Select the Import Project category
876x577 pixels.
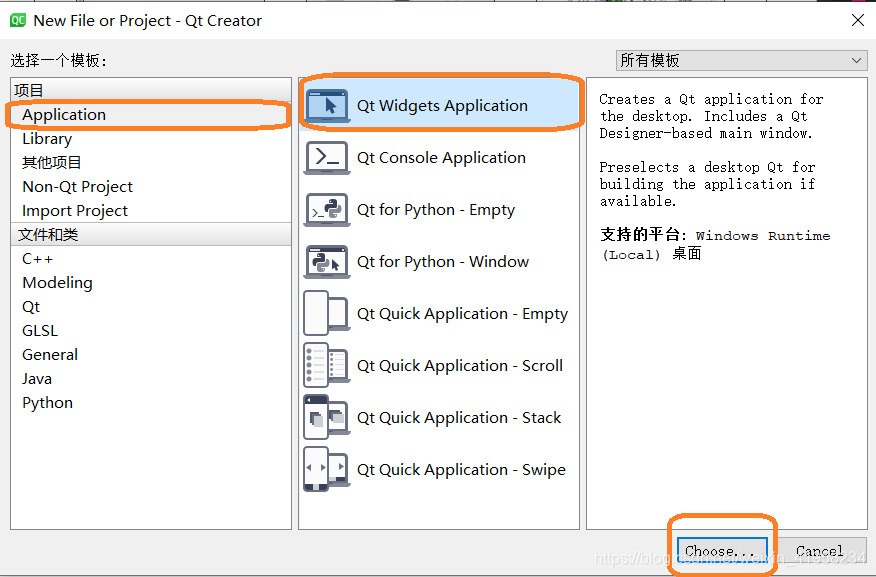point(151,211)
